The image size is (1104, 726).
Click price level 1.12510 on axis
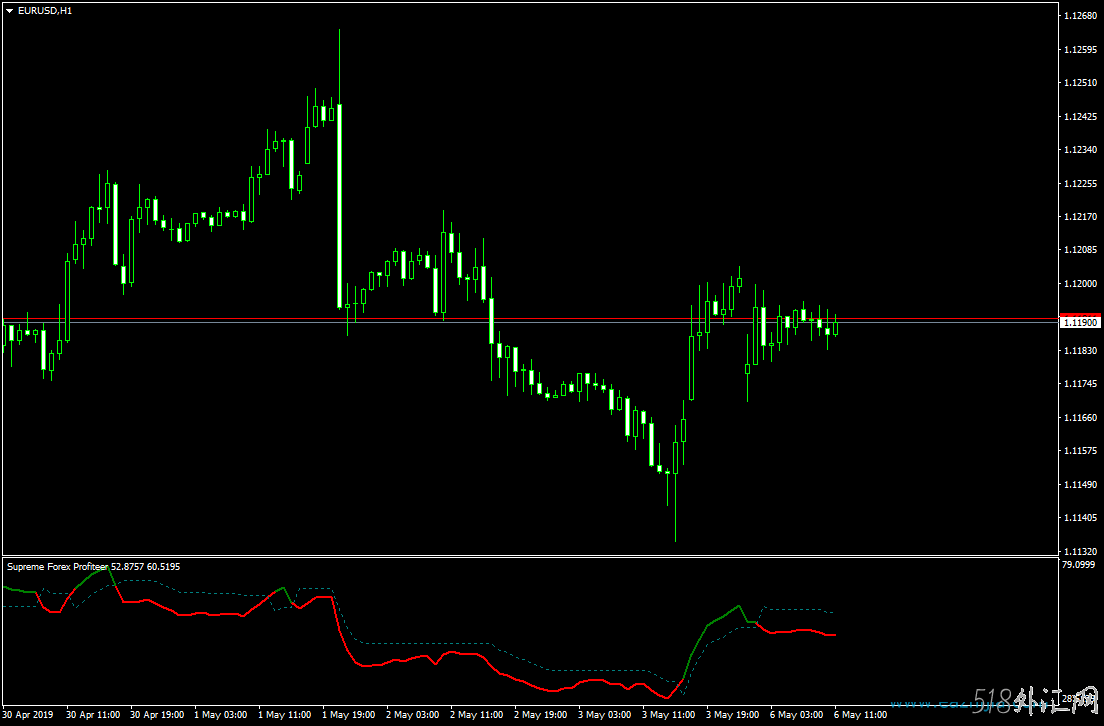[x=1081, y=82]
